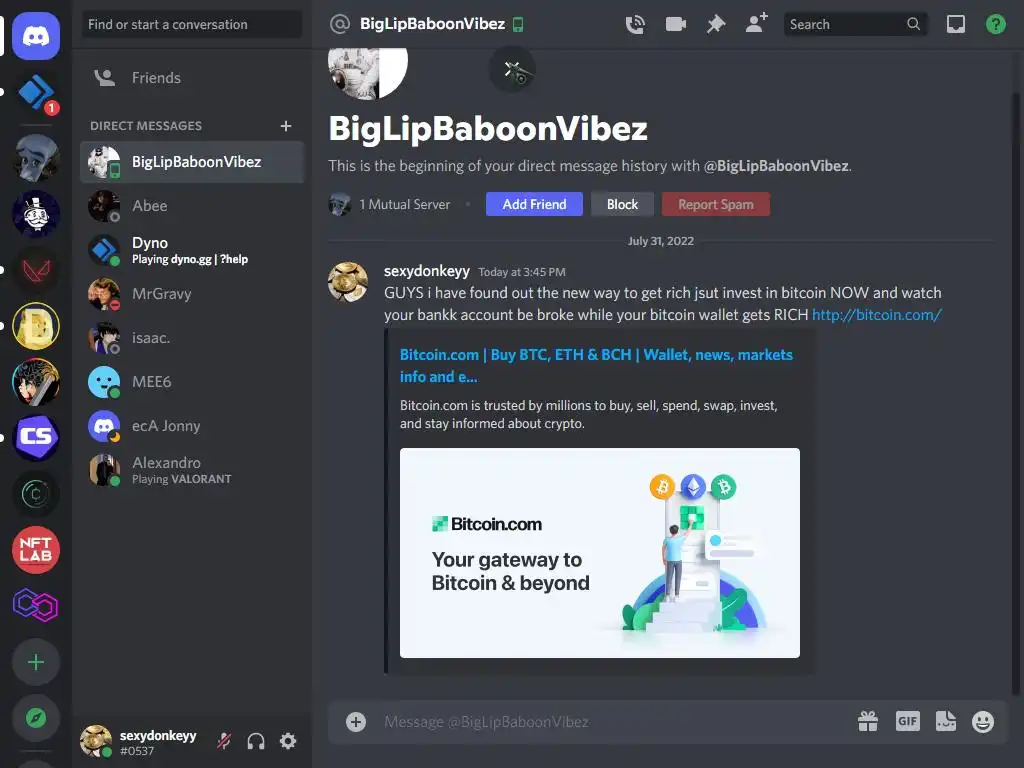Click the attach file plus button

pos(356,722)
